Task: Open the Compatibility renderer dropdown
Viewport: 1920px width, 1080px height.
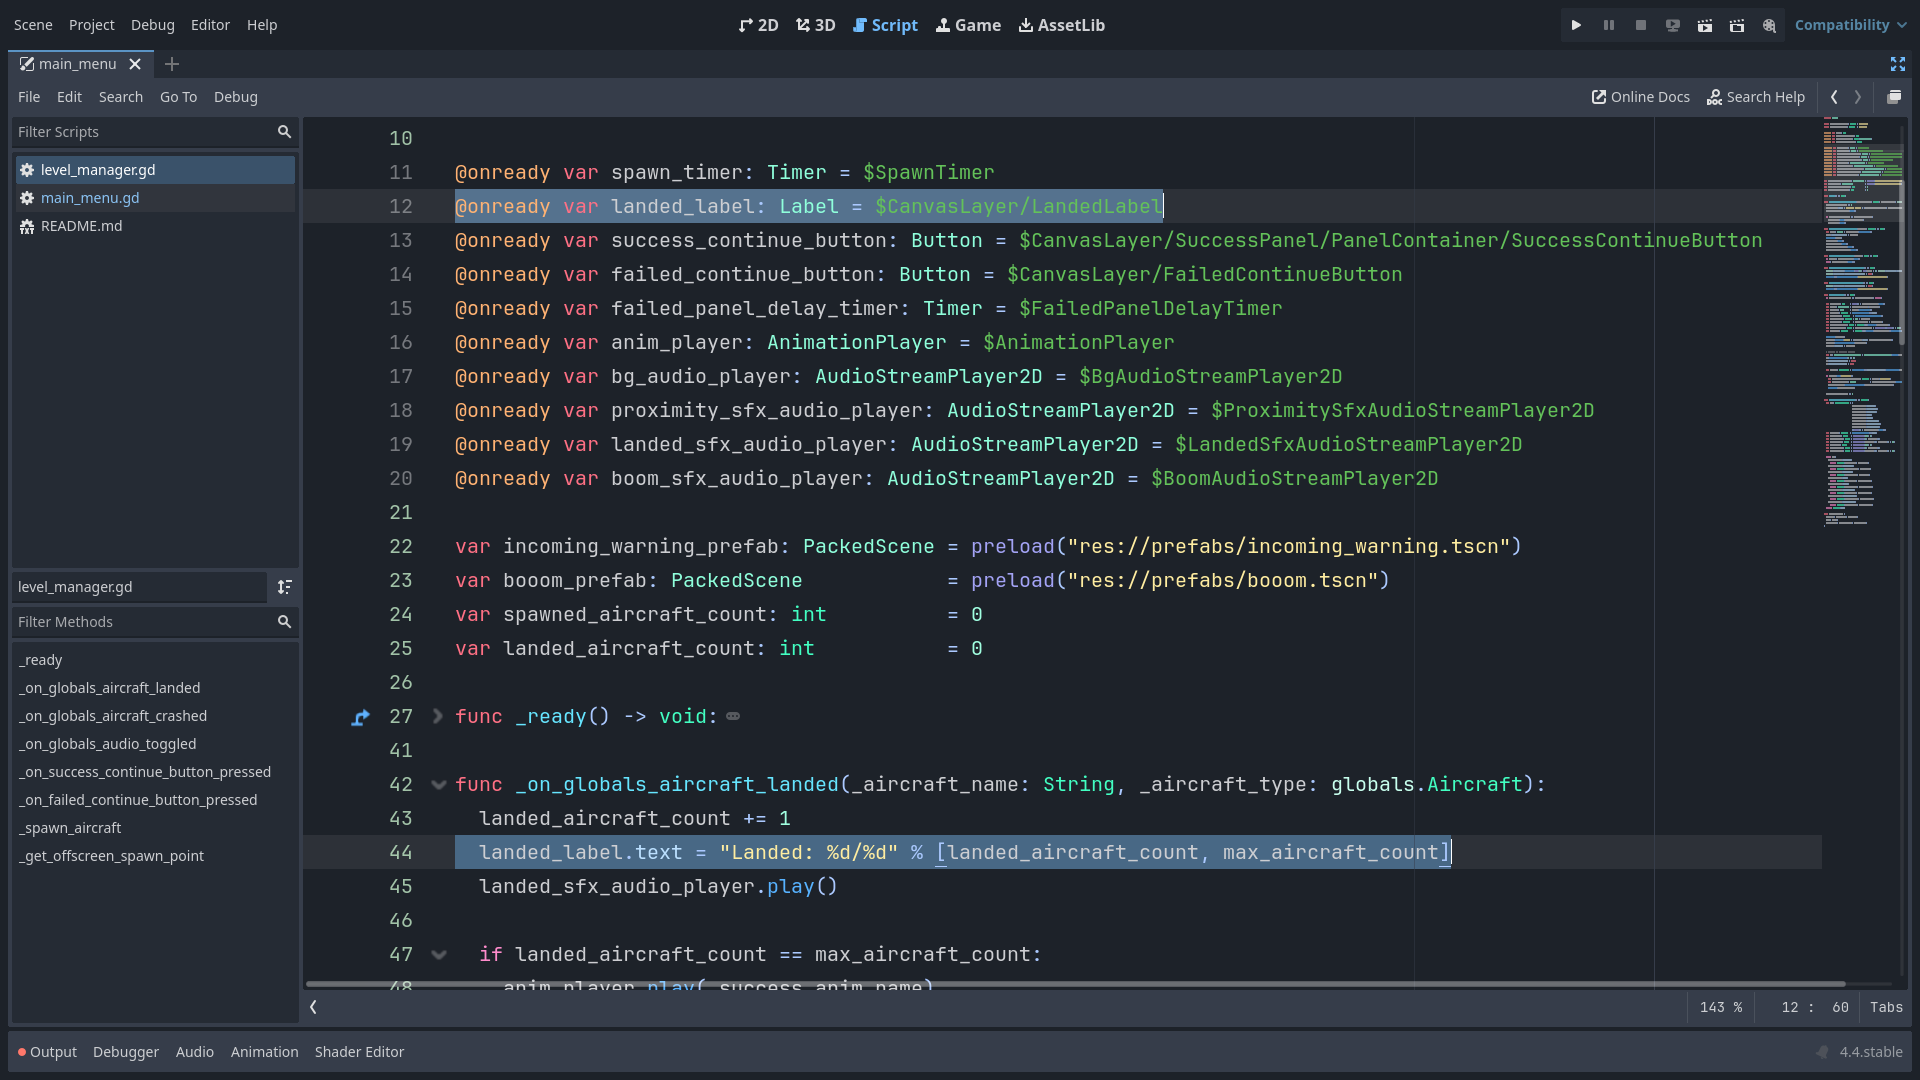Action: pyautogui.click(x=1850, y=25)
